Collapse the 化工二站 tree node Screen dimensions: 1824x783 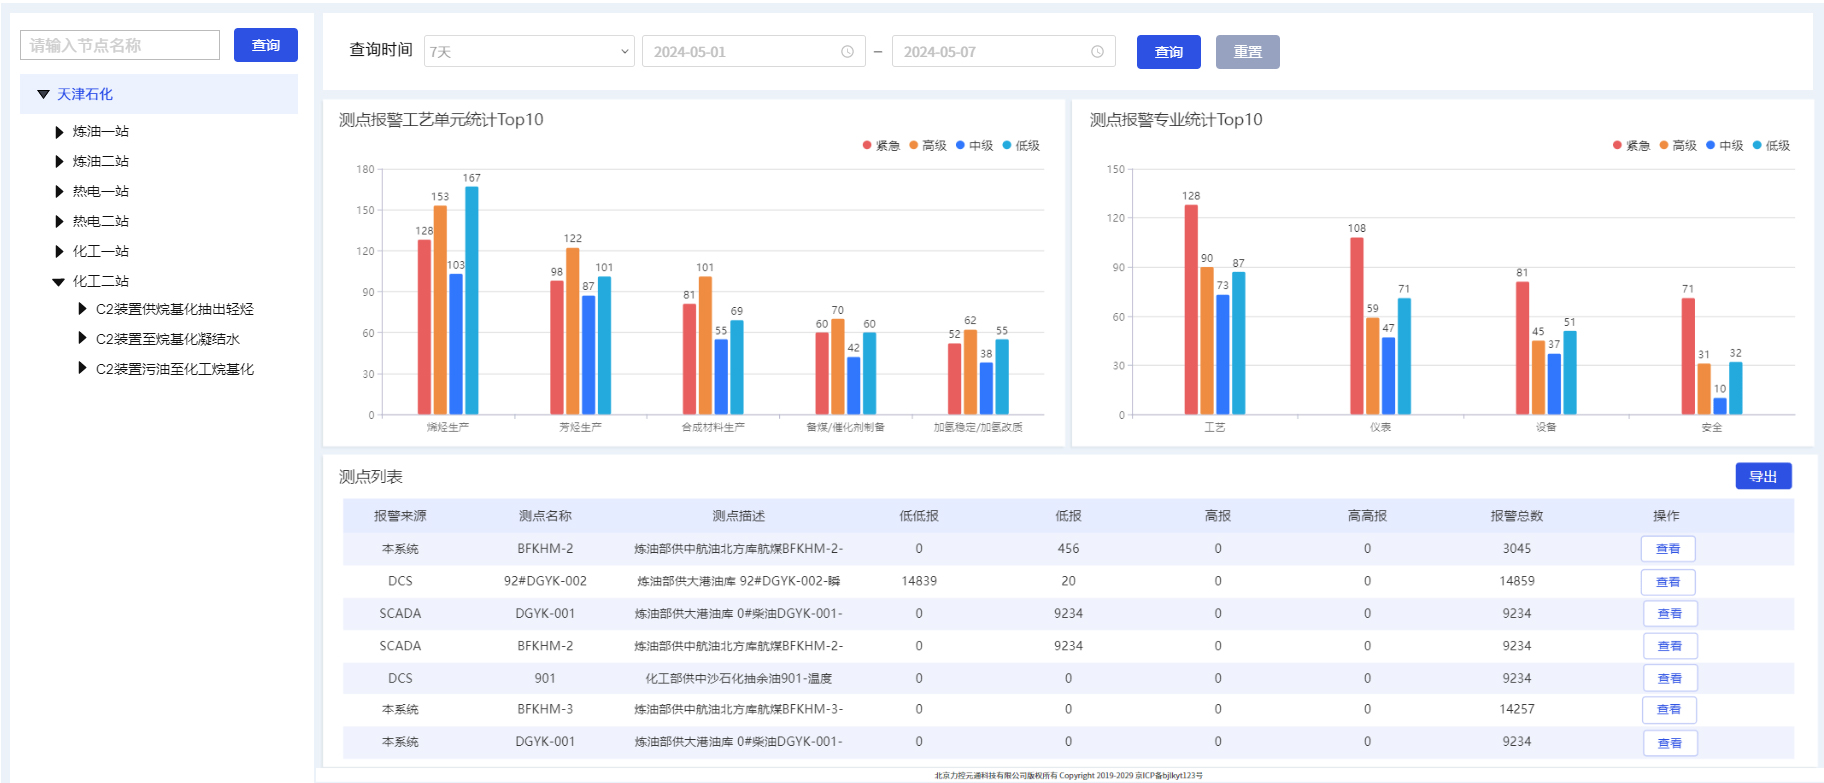(x=59, y=282)
